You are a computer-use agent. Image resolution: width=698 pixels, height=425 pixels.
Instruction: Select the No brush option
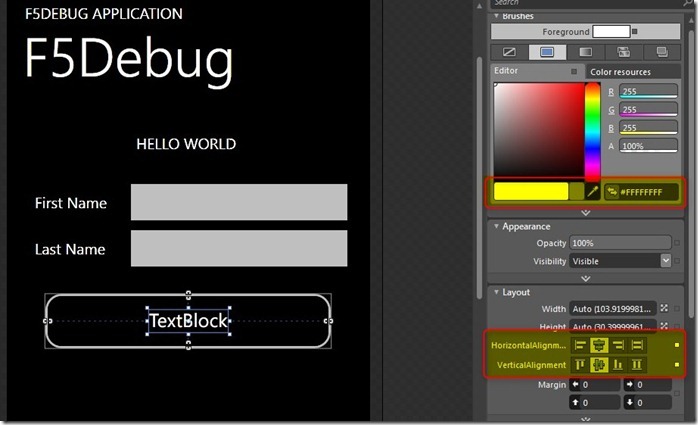click(509, 52)
